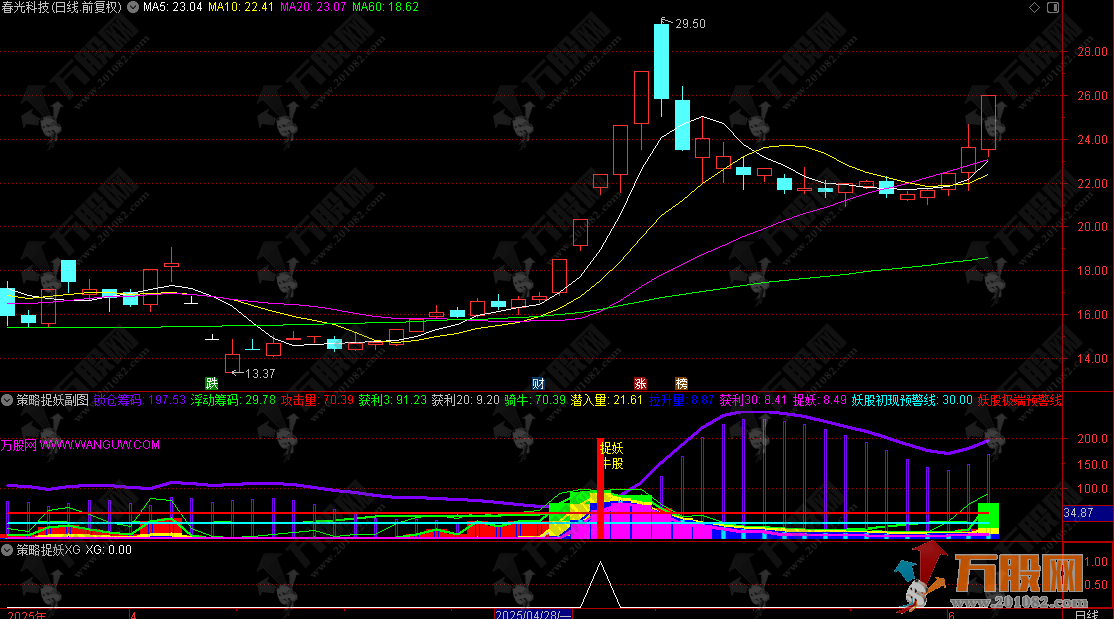Screen dimensions: 1114x619
Task: Open the 策略捉妖副图 indicator dropdown arrow
Action: [8, 400]
